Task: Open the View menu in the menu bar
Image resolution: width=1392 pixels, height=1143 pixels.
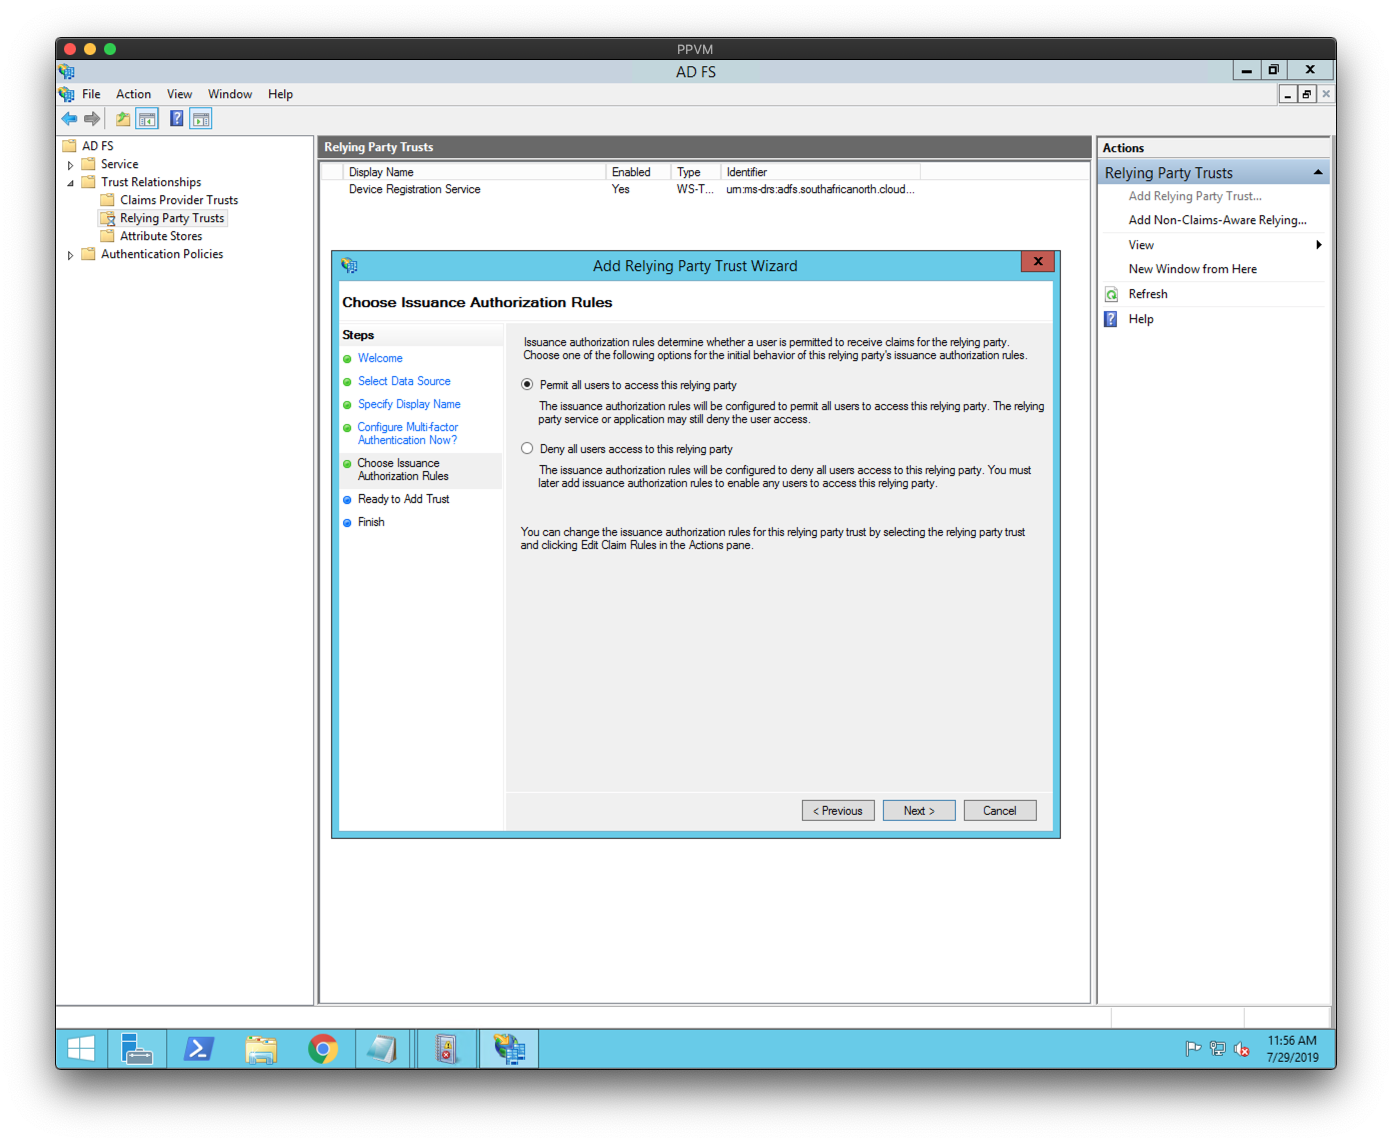Action: click(179, 94)
